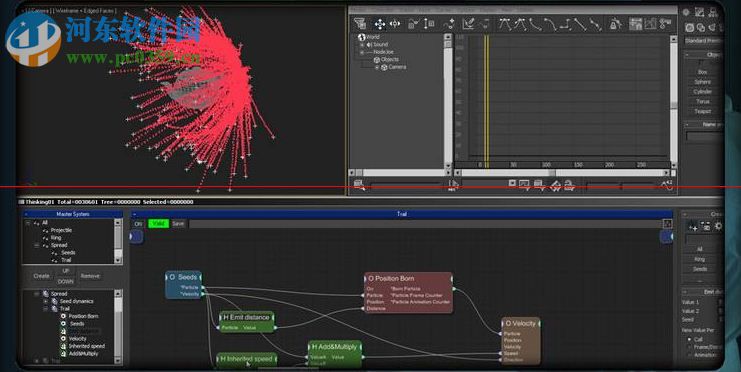Select the Move Keys tool
This screenshot has height=372, width=741.
[379, 24]
